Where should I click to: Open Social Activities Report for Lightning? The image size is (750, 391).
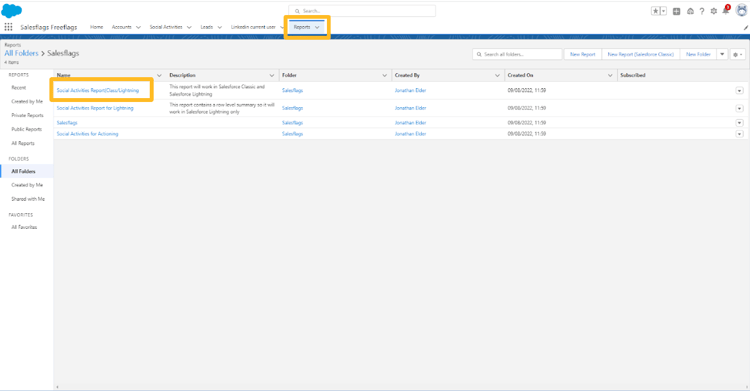[95, 108]
